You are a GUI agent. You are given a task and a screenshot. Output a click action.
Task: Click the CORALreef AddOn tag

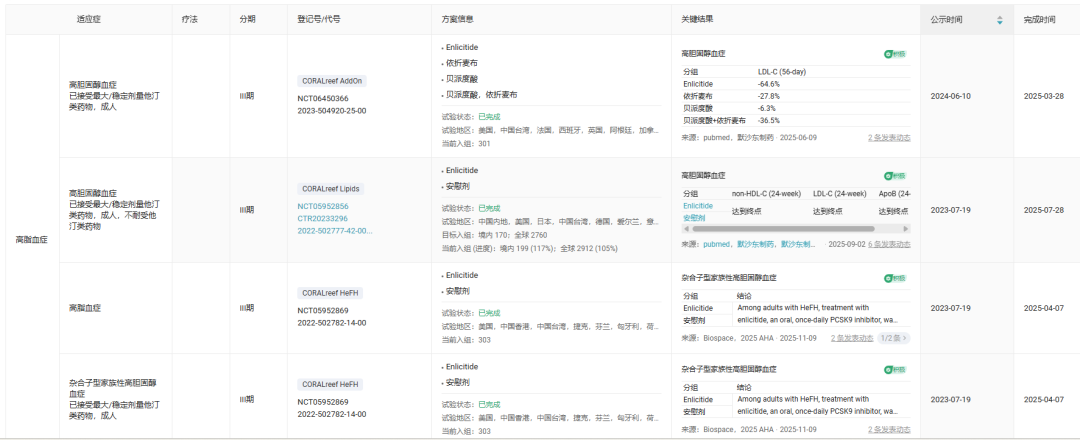(332, 81)
